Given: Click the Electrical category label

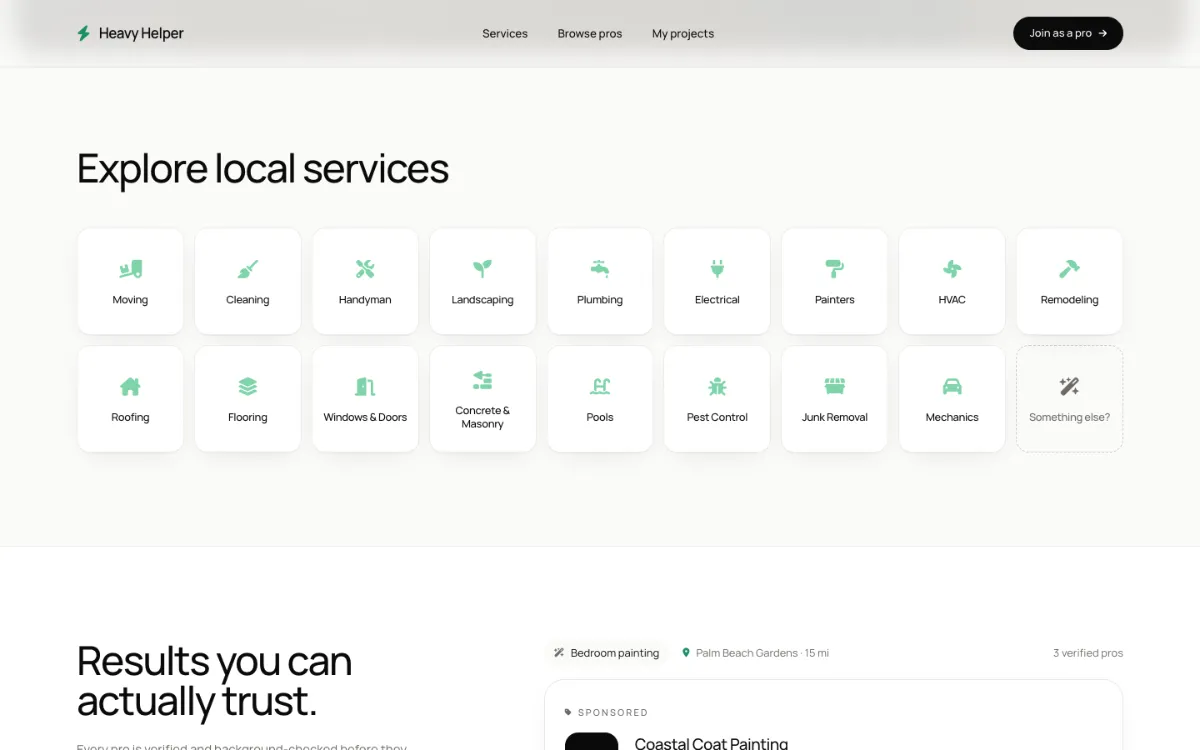Looking at the screenshot, I should 717,300.
